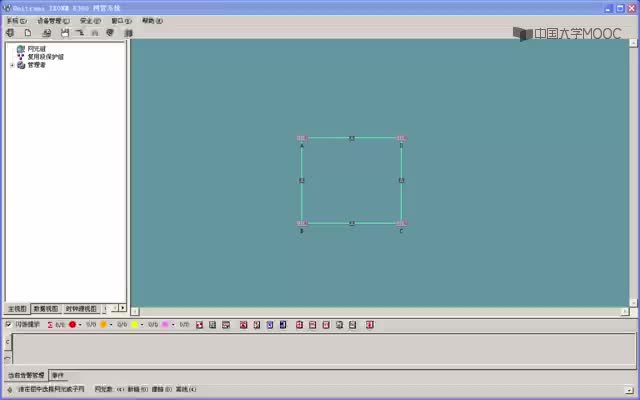Click the first red icon in the third alarm icon group

click(300, 325)
